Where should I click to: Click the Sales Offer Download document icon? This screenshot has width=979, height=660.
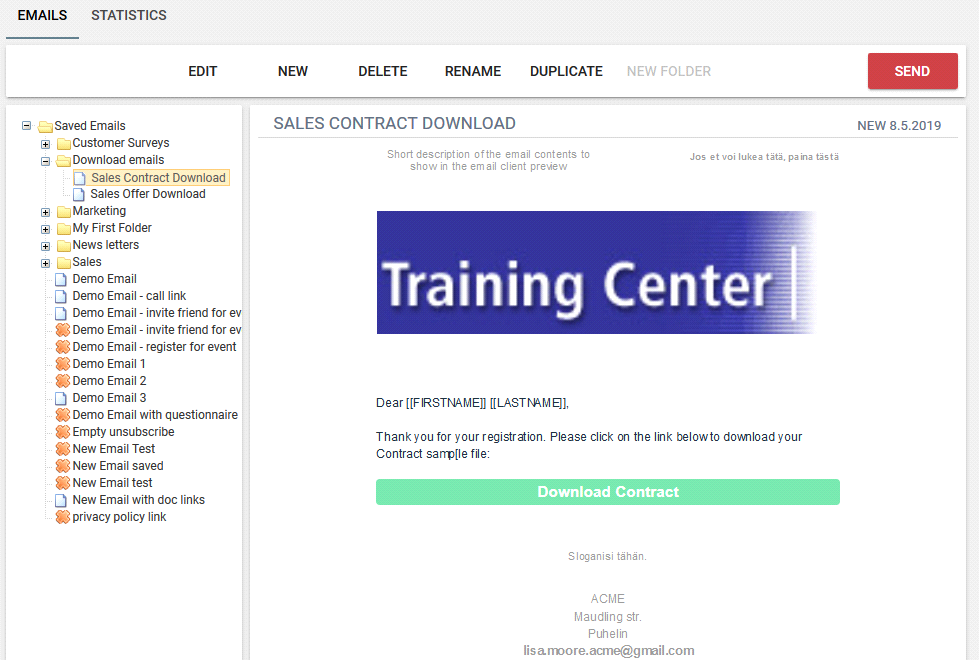[79, 194]
